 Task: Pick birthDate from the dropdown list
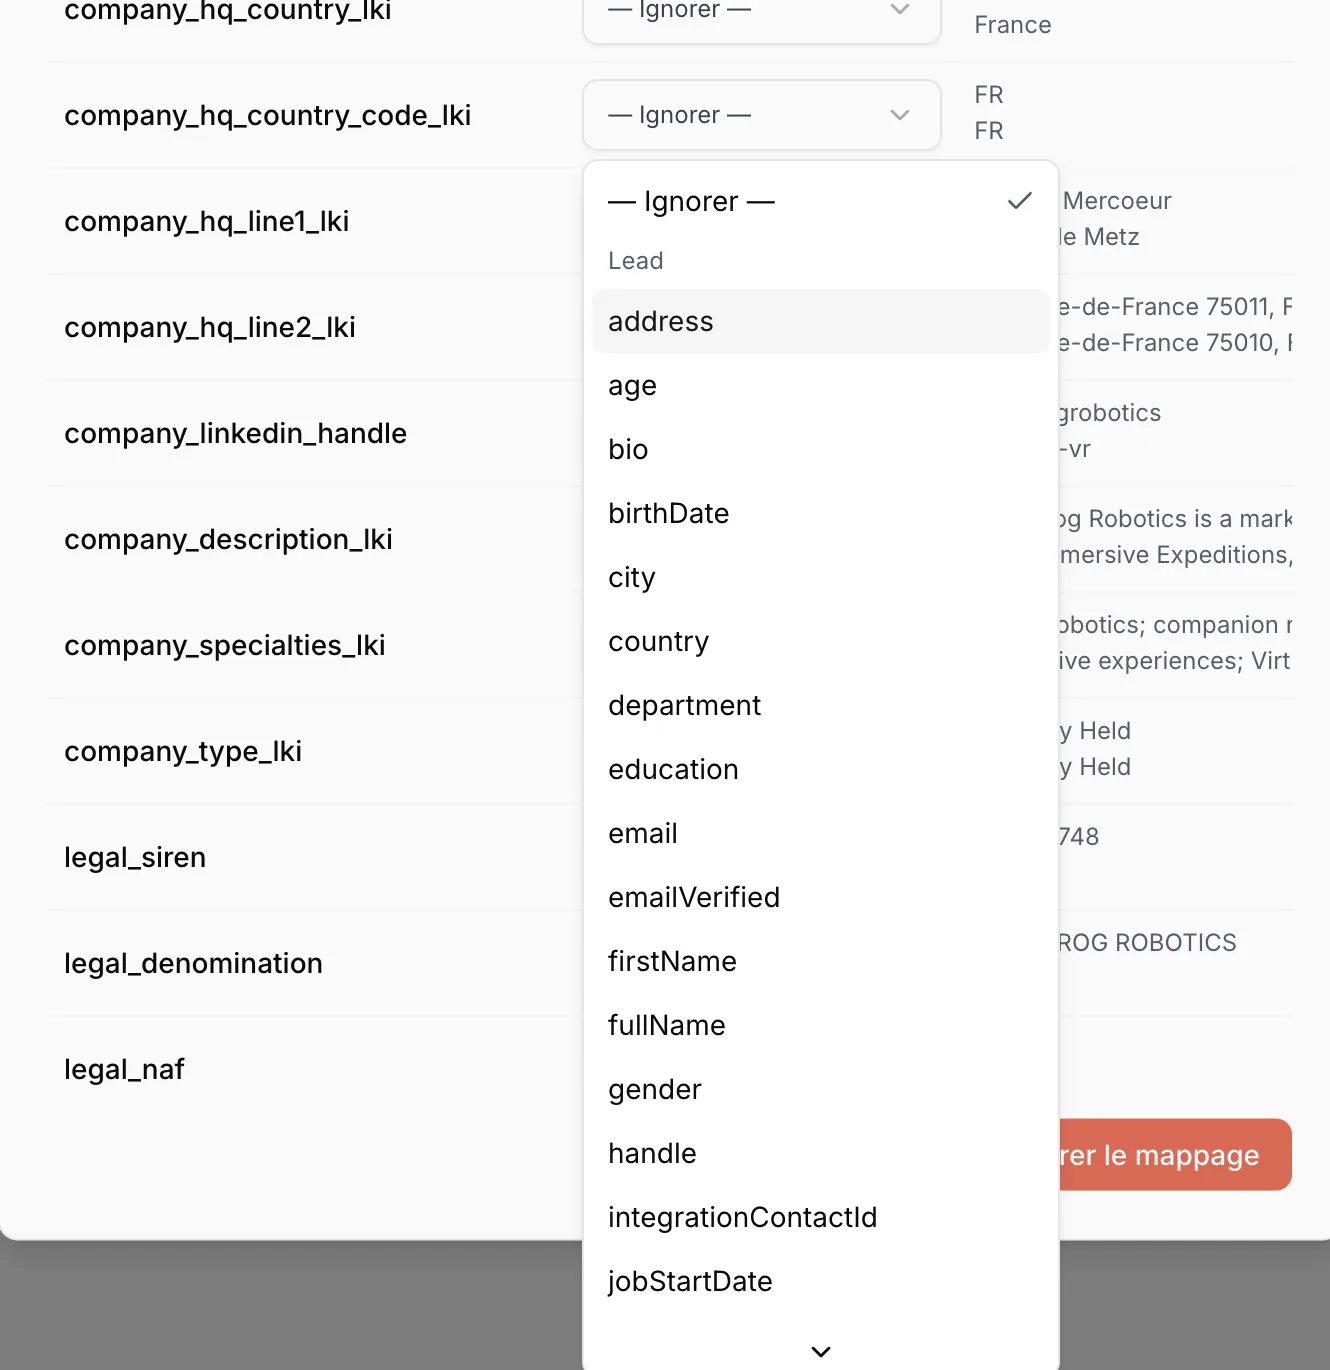[x=820, y=513]
